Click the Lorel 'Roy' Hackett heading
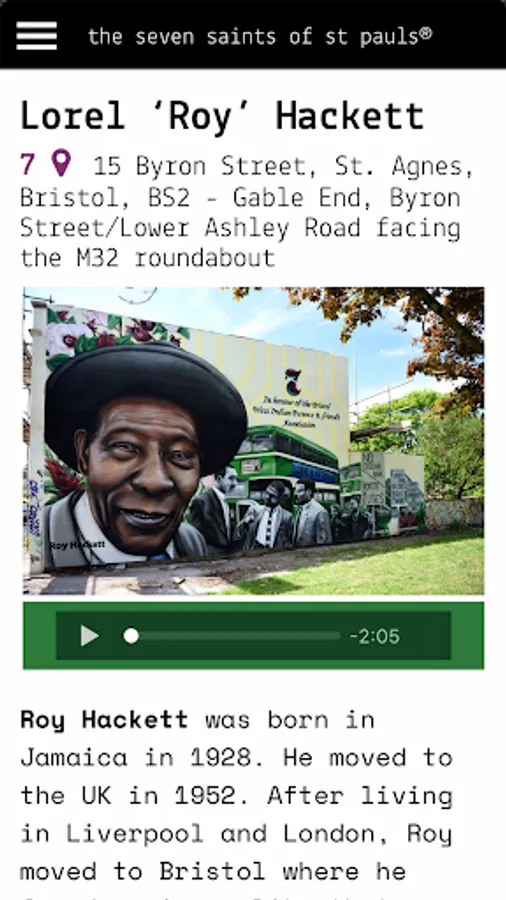The height and width of the screenshot is (900, 506). (222, 116)
